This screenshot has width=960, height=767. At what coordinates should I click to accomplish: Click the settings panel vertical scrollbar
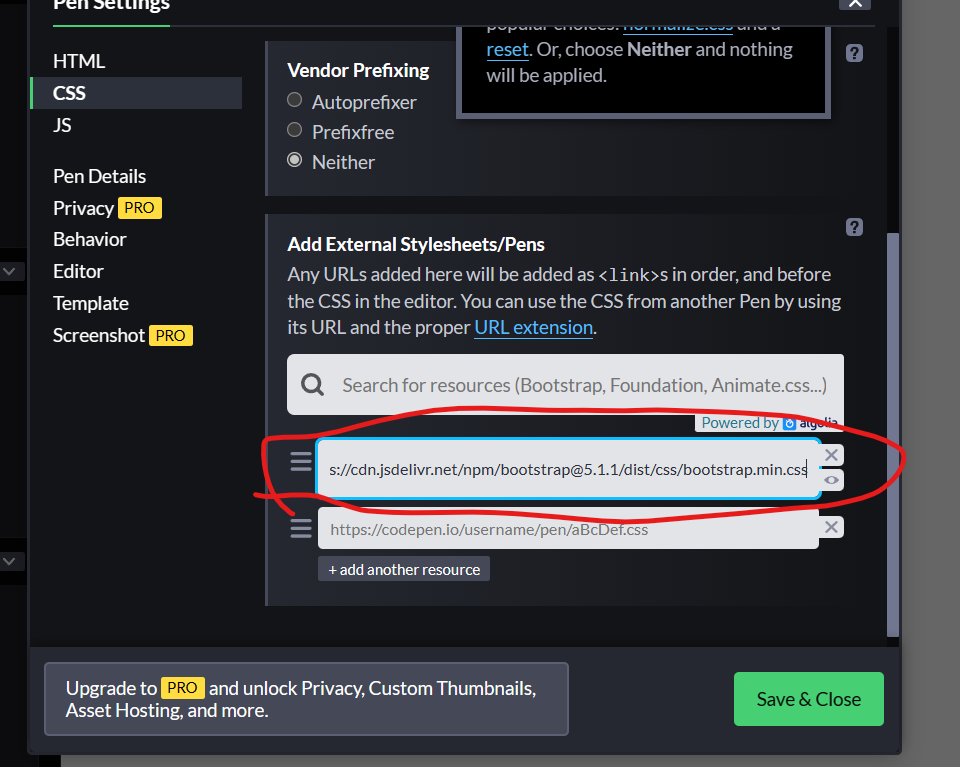(x=893, y=434)
